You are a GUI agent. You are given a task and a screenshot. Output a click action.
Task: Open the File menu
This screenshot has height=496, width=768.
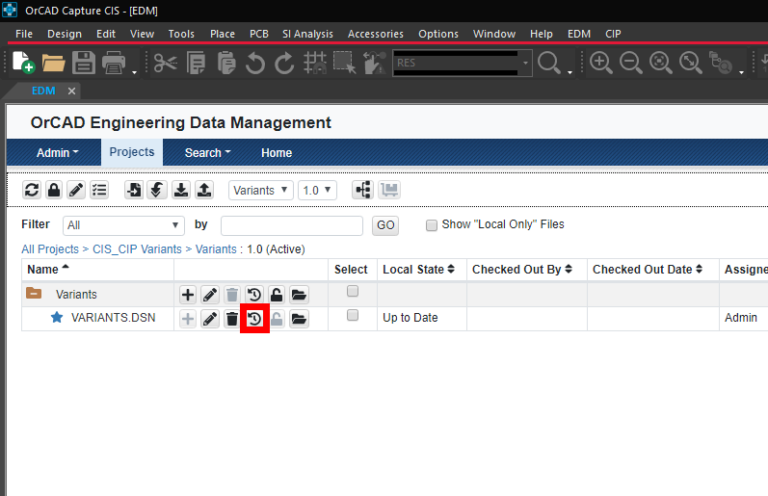pyautogui.click(x=24, y=34)
